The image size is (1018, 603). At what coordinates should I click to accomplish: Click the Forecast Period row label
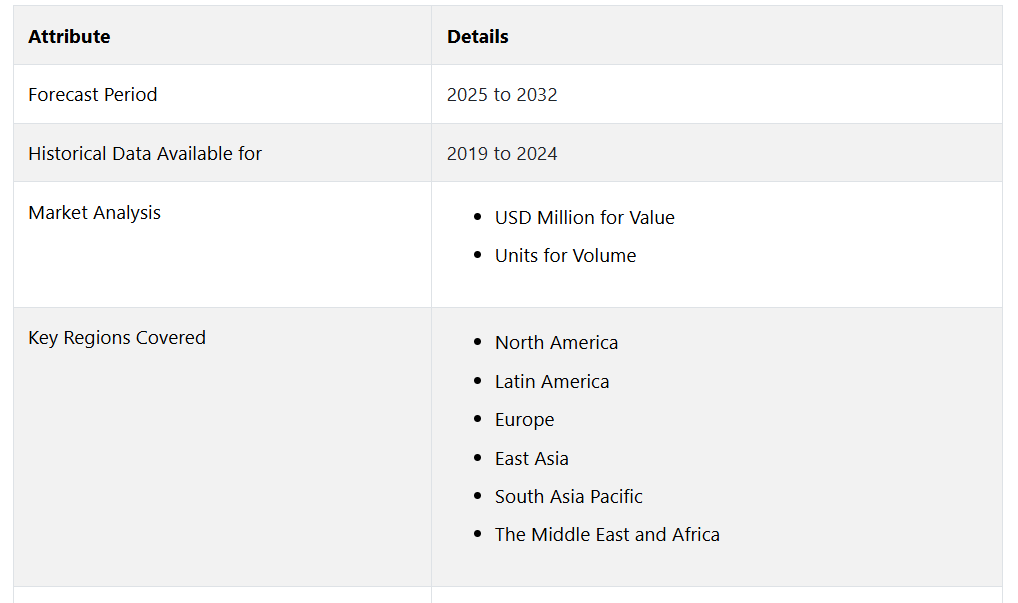click(93, 95)
